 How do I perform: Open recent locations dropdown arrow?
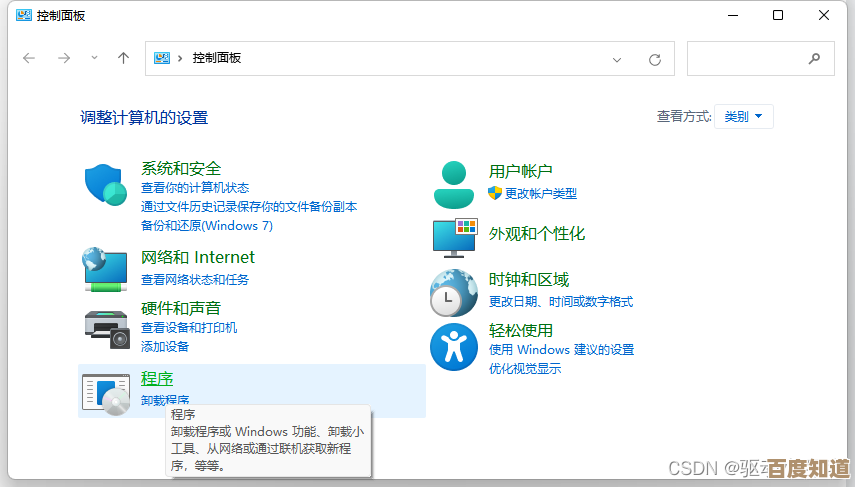[94, 58]
